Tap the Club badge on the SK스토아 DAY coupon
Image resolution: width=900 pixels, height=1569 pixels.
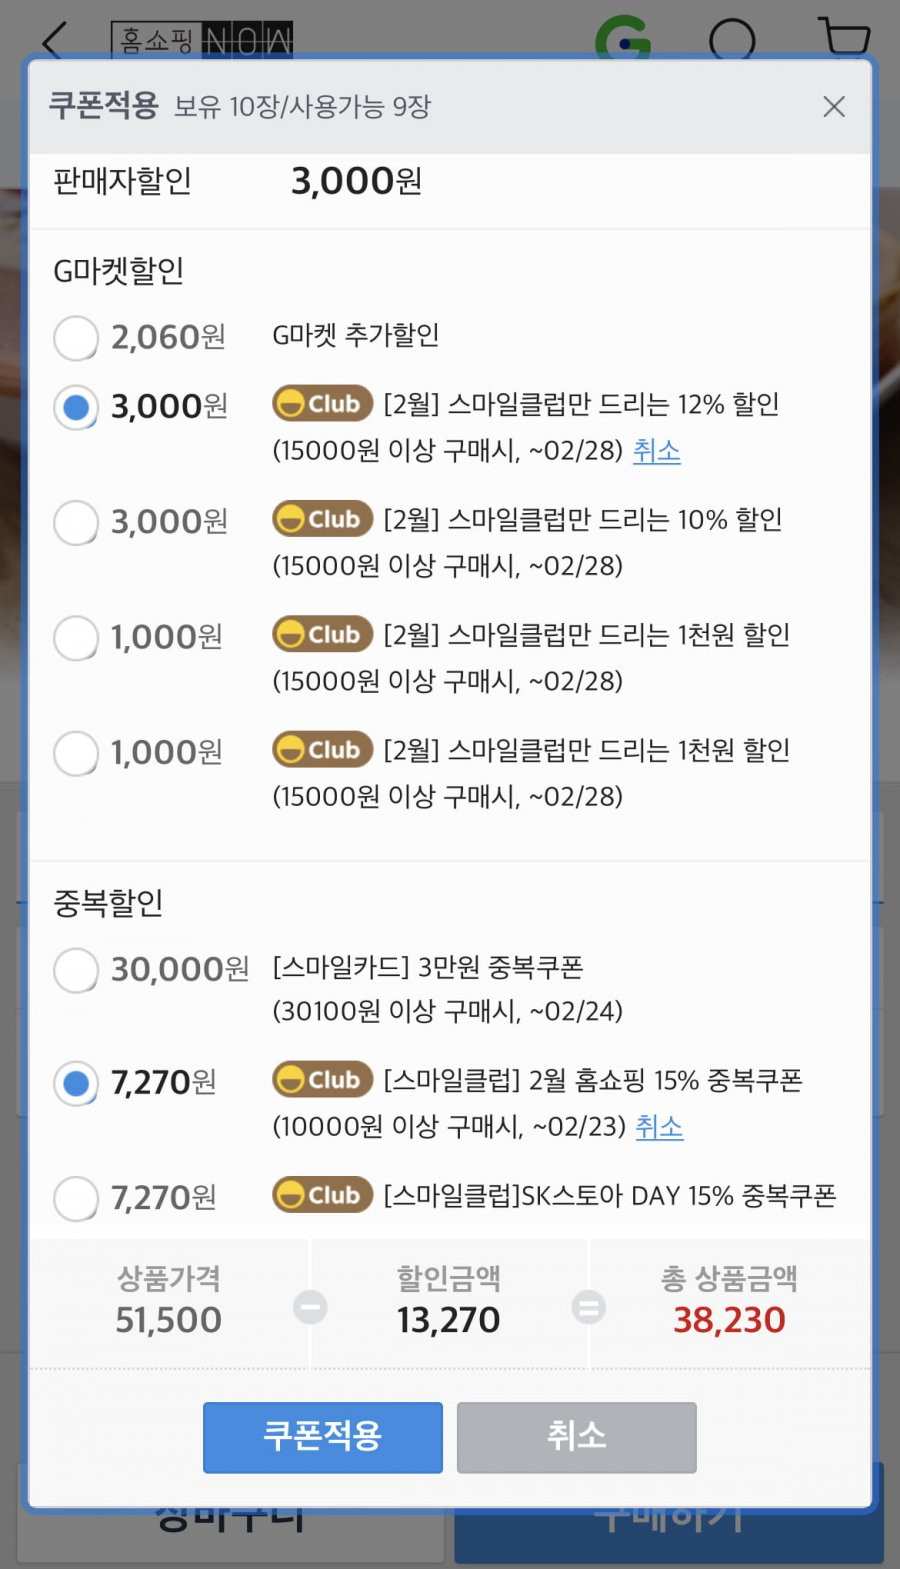(x=322, y=1195)
